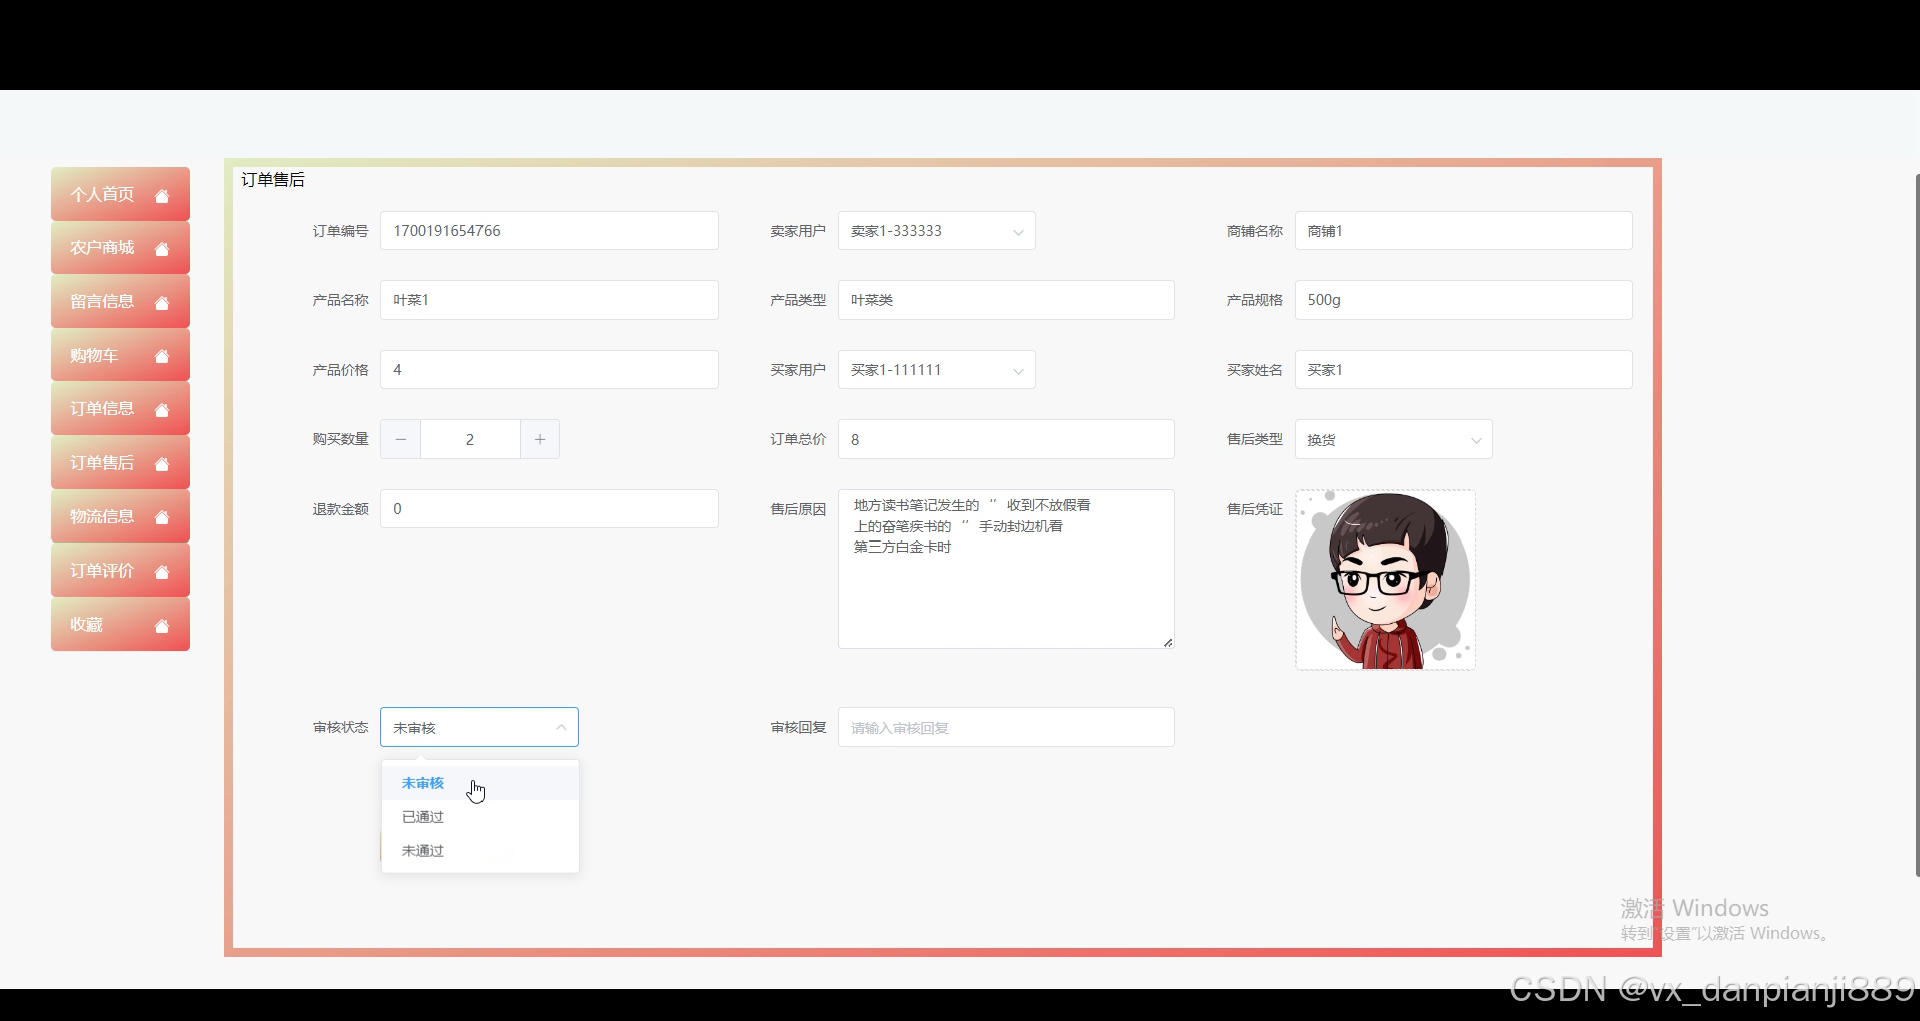Viewport: 1920px width, 1021px height.
Task: Choose 未通过 from the dropdown list
Action: point(480,851)
